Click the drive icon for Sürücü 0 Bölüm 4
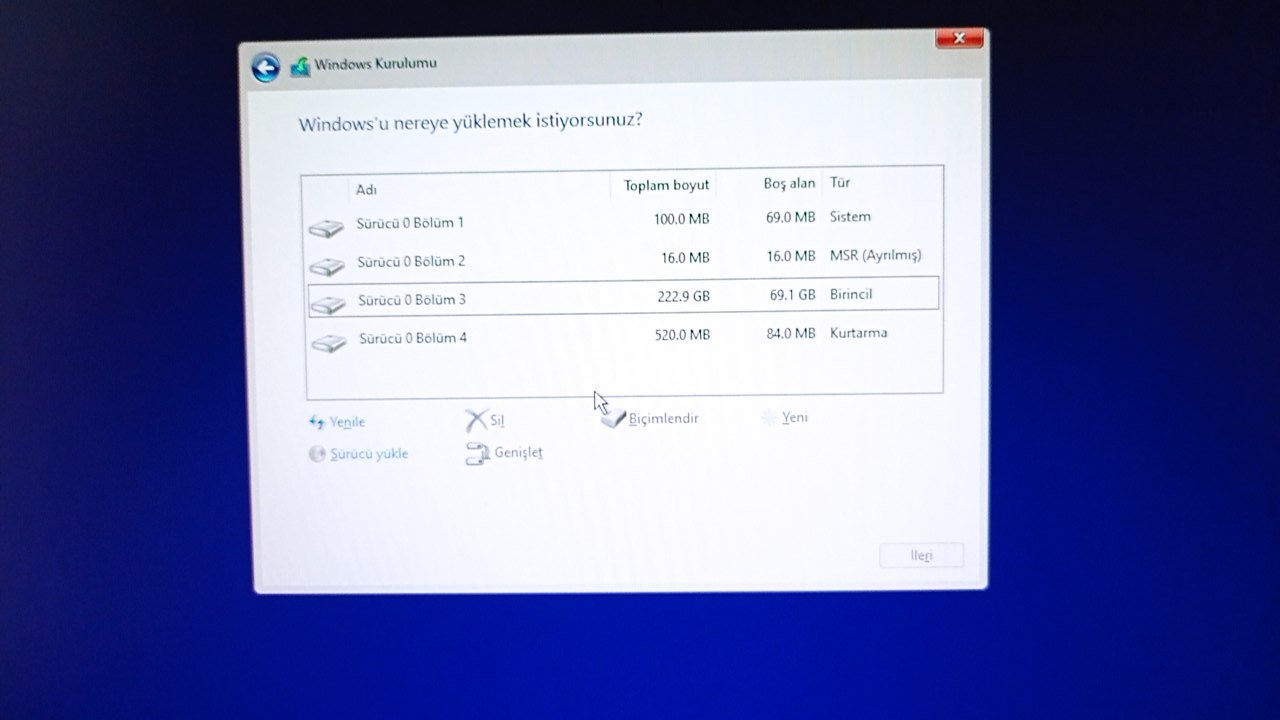 pyautogui.click(x=329, y=343)
